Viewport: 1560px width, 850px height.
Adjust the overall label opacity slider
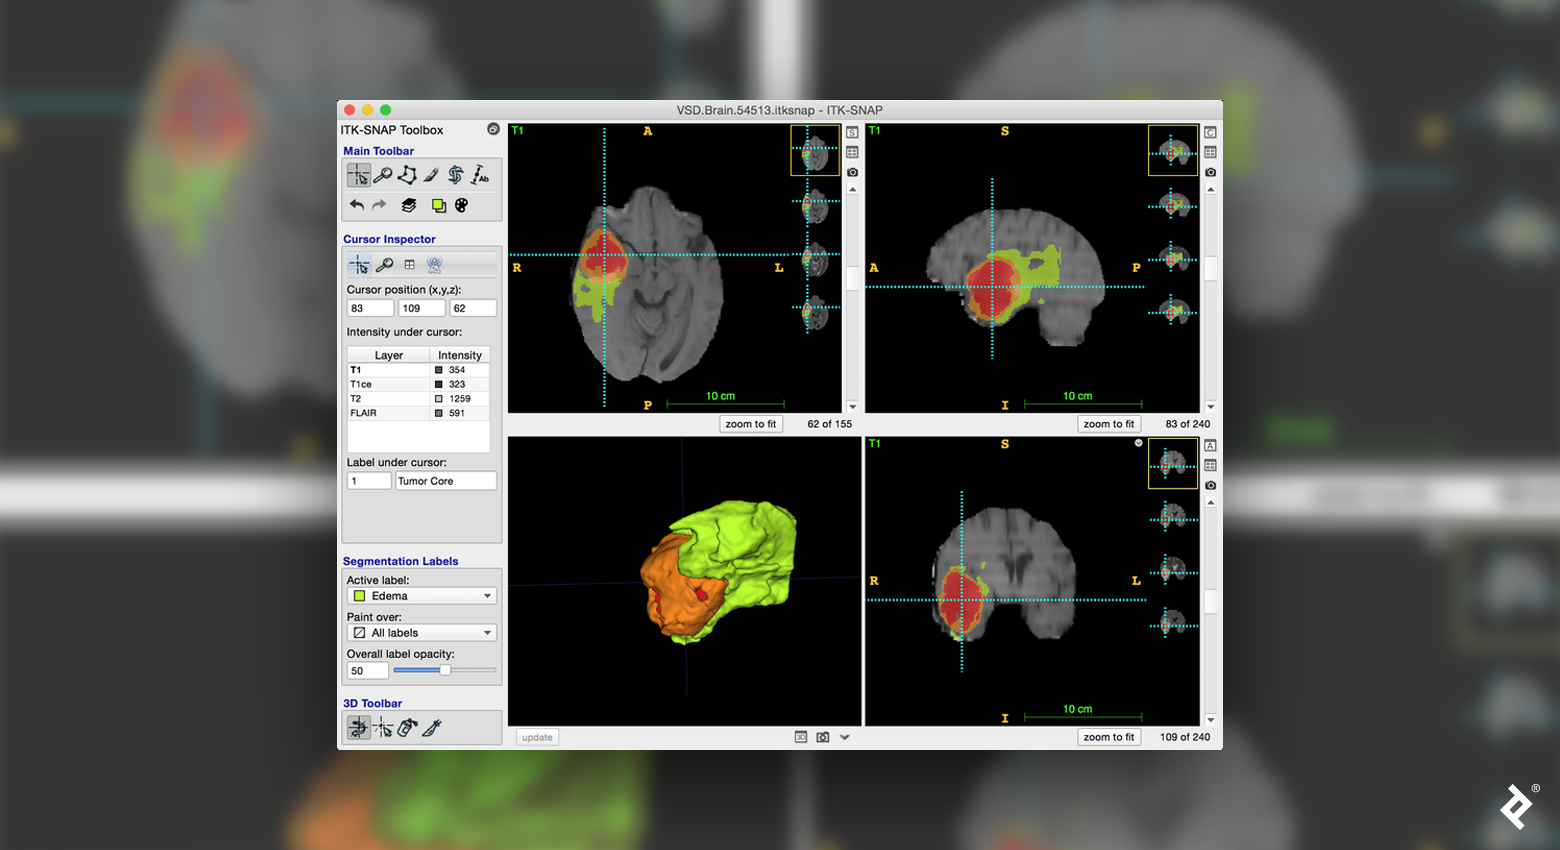(444, 670)
